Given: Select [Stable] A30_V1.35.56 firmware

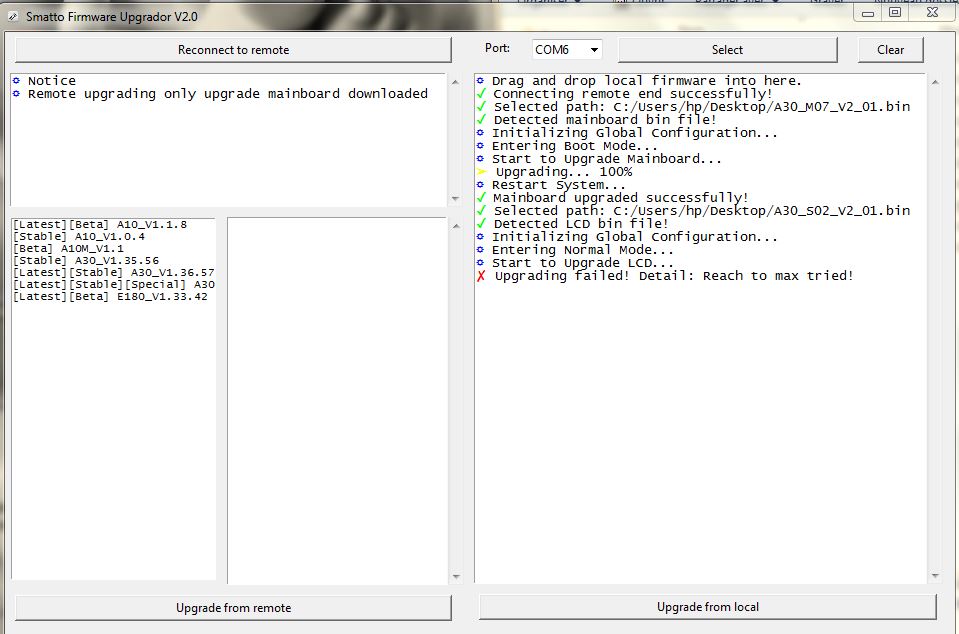Looking at the screenshot, I should (86, 260).
